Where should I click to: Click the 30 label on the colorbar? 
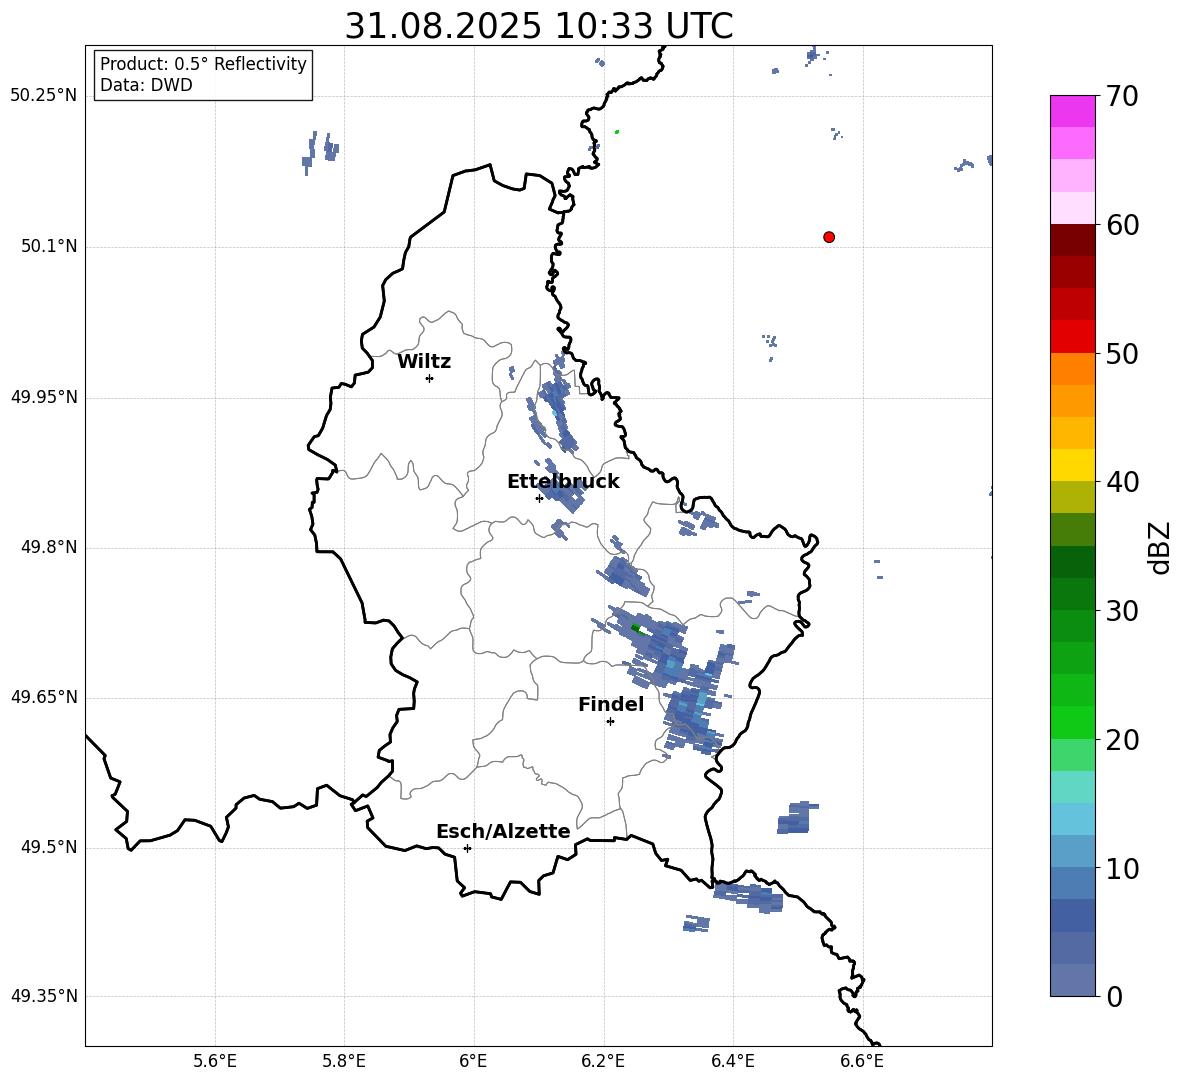(x=1121, y=611)
